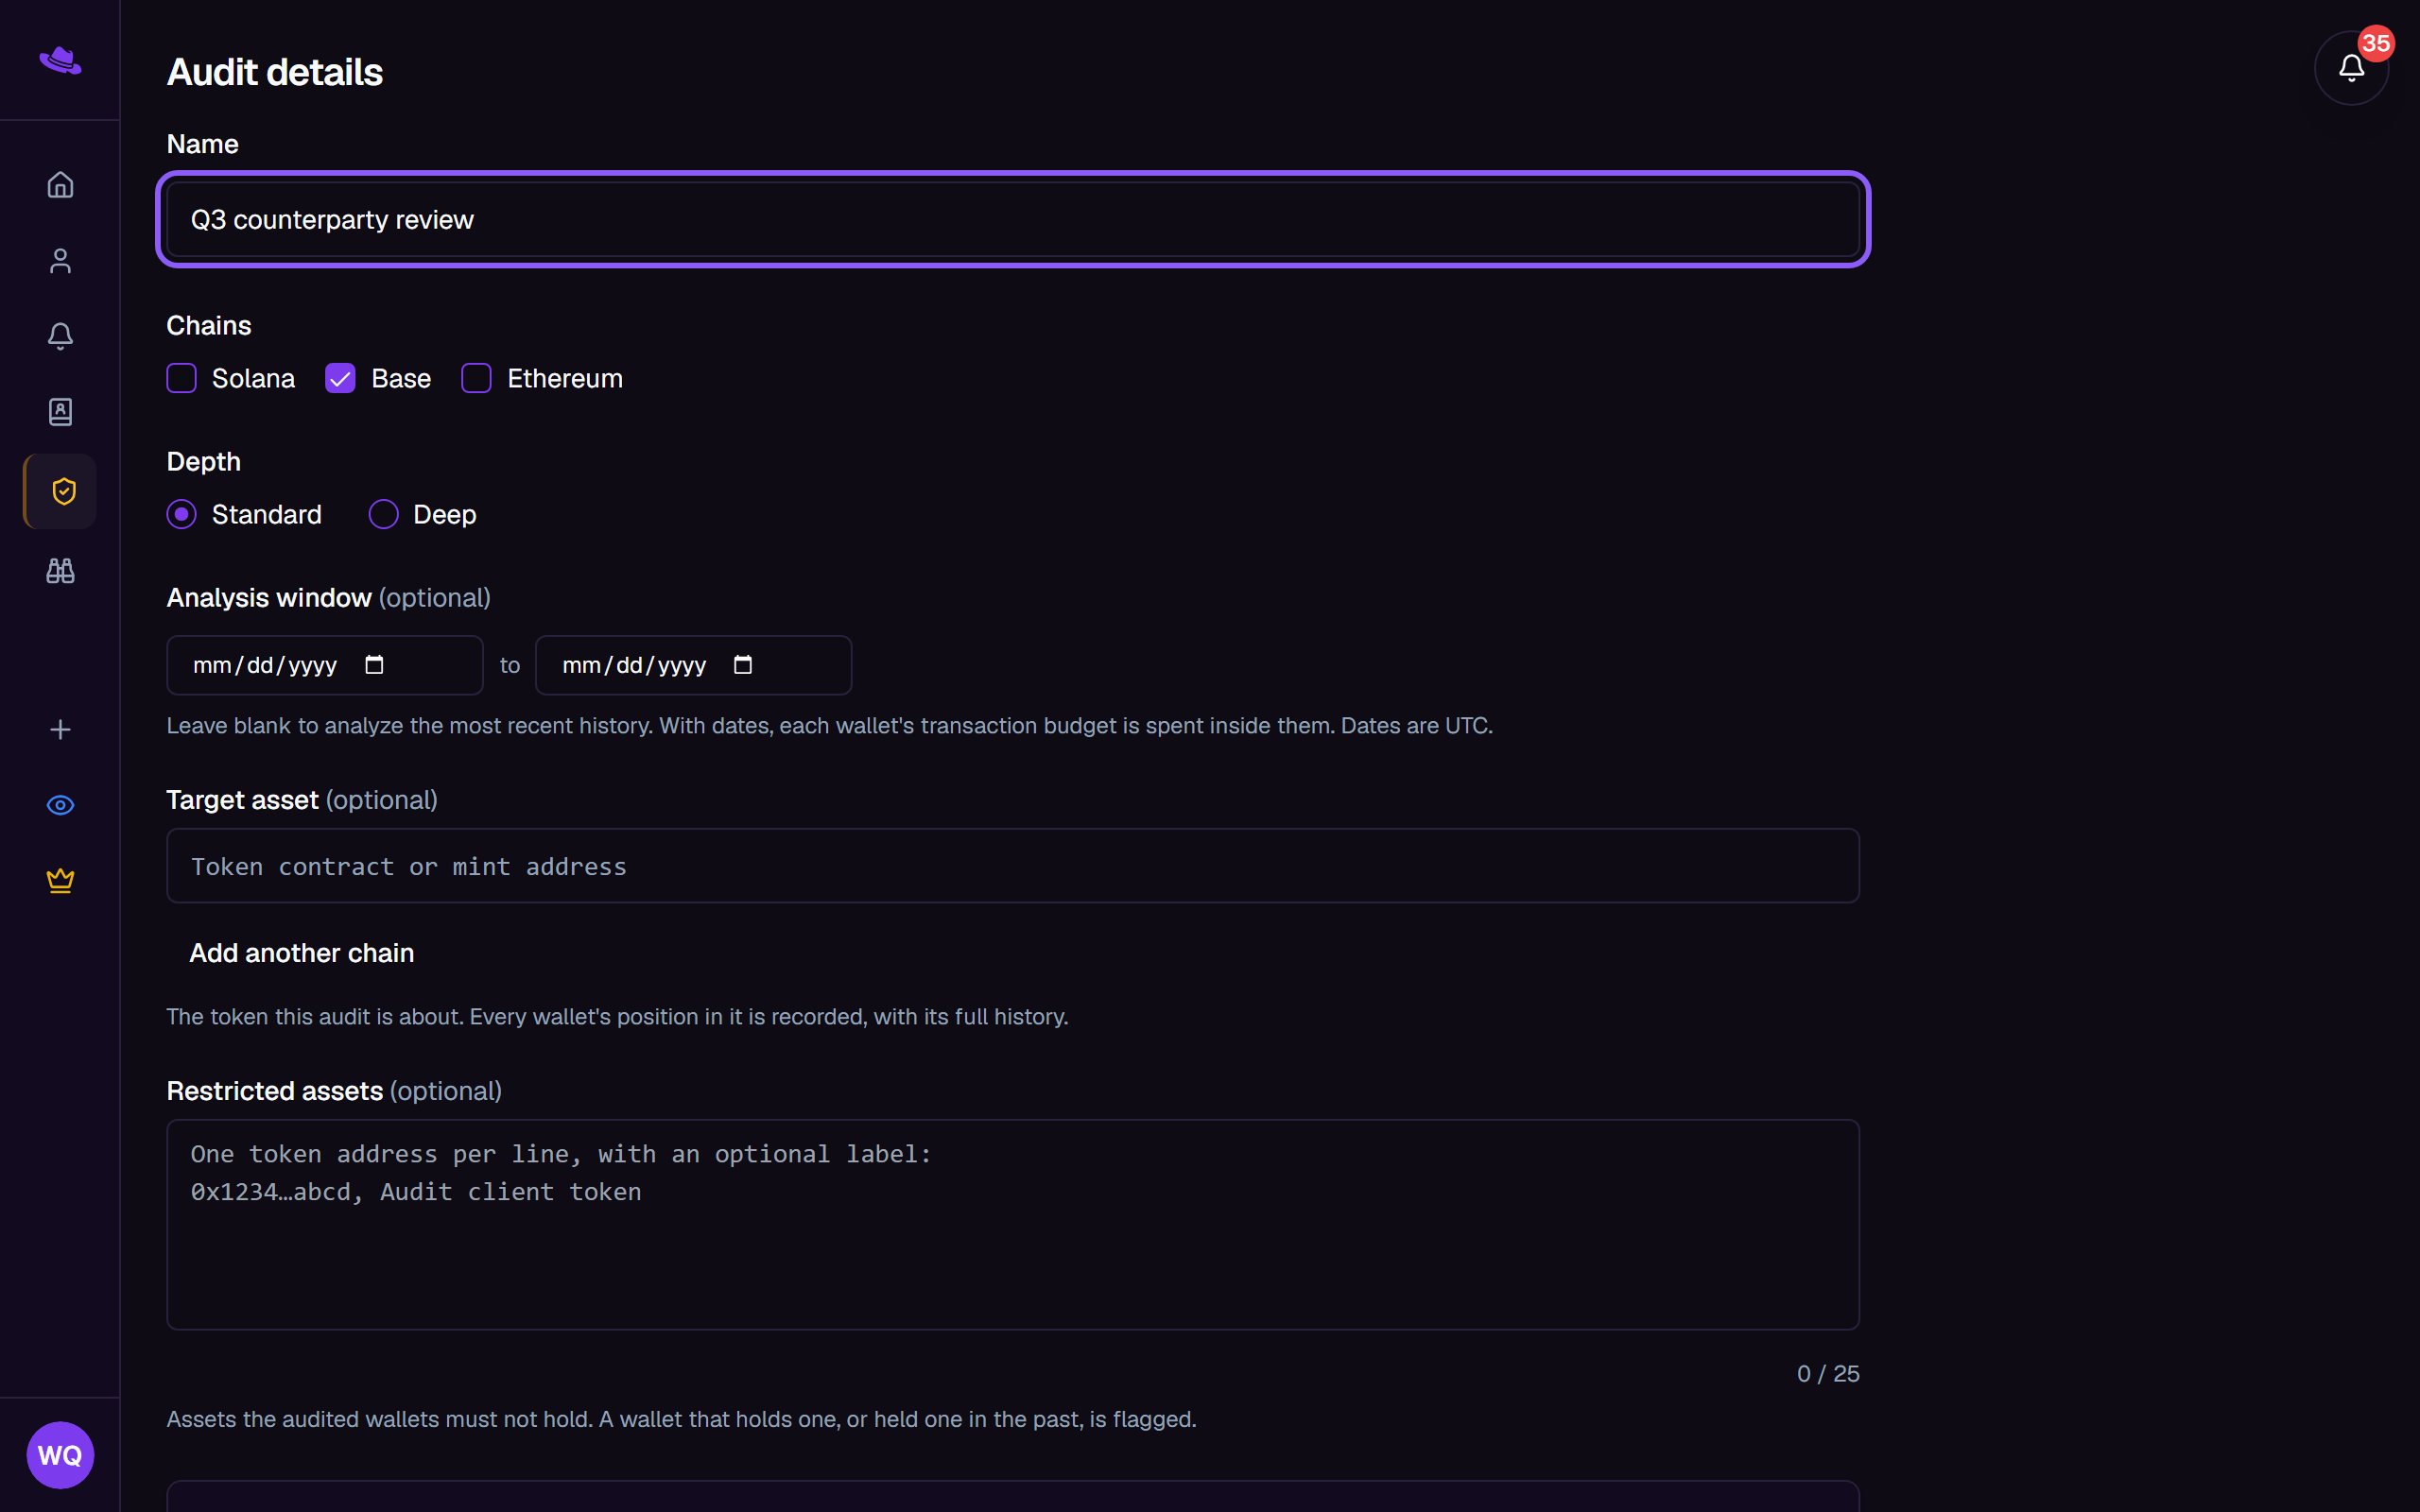
Task: Enable the Ethereum chain checkbox
Action: tap(476, 379)
